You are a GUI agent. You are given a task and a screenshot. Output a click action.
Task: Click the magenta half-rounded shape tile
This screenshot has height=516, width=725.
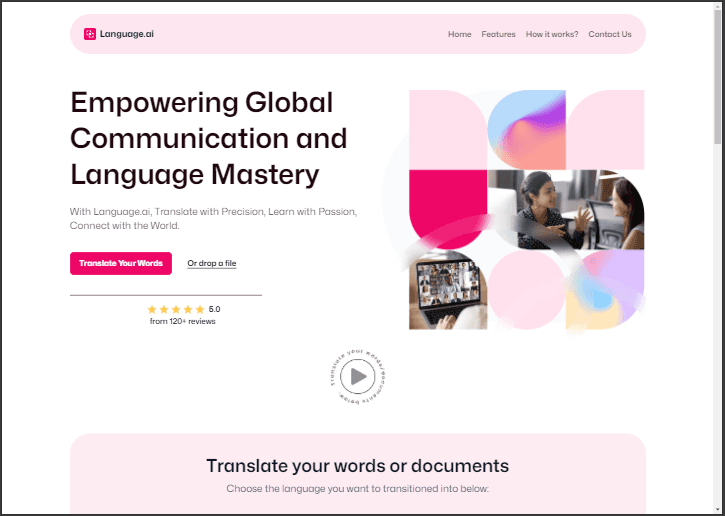448,209
